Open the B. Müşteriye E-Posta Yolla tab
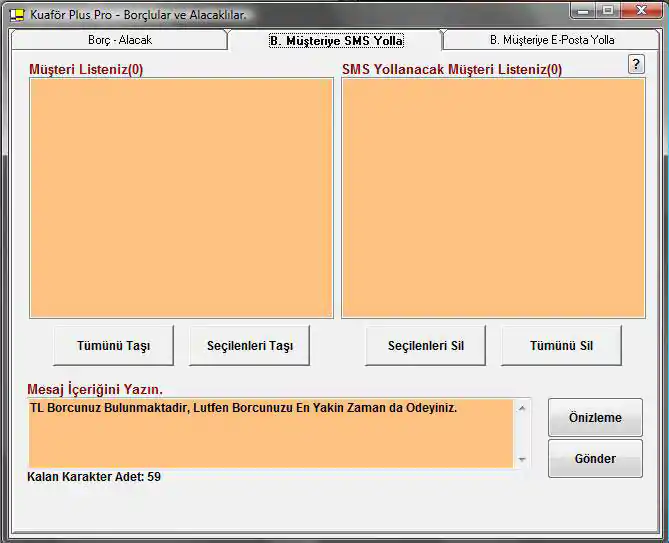 pyautogui.click(x=552, y=40)
